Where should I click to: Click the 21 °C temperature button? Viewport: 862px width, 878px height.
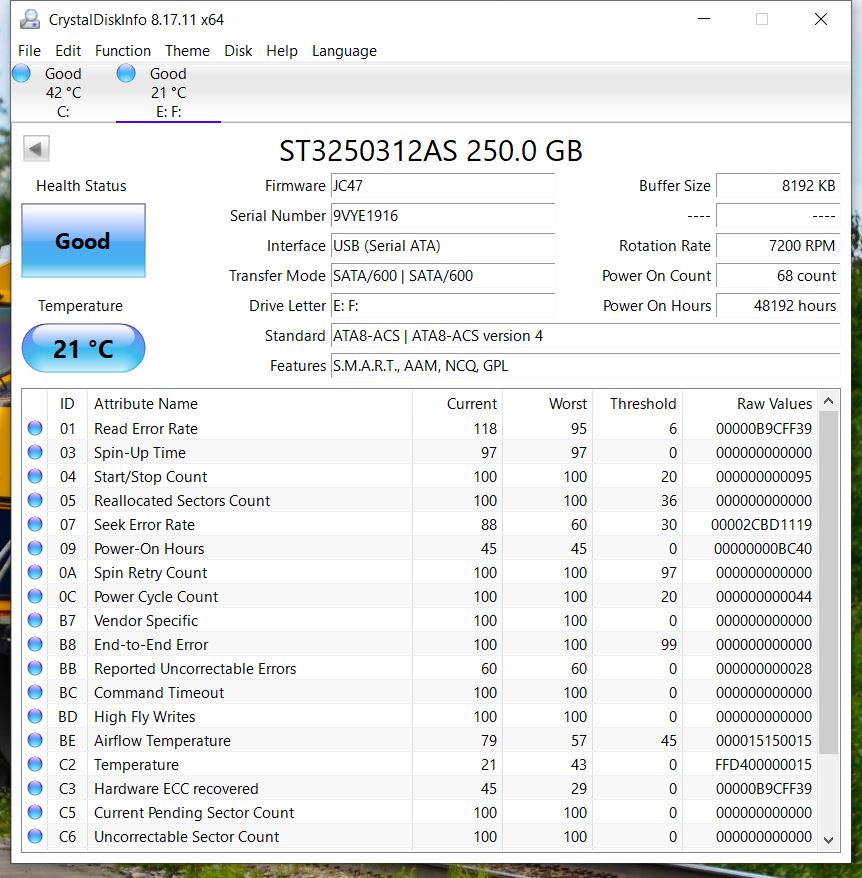[83, 349]
